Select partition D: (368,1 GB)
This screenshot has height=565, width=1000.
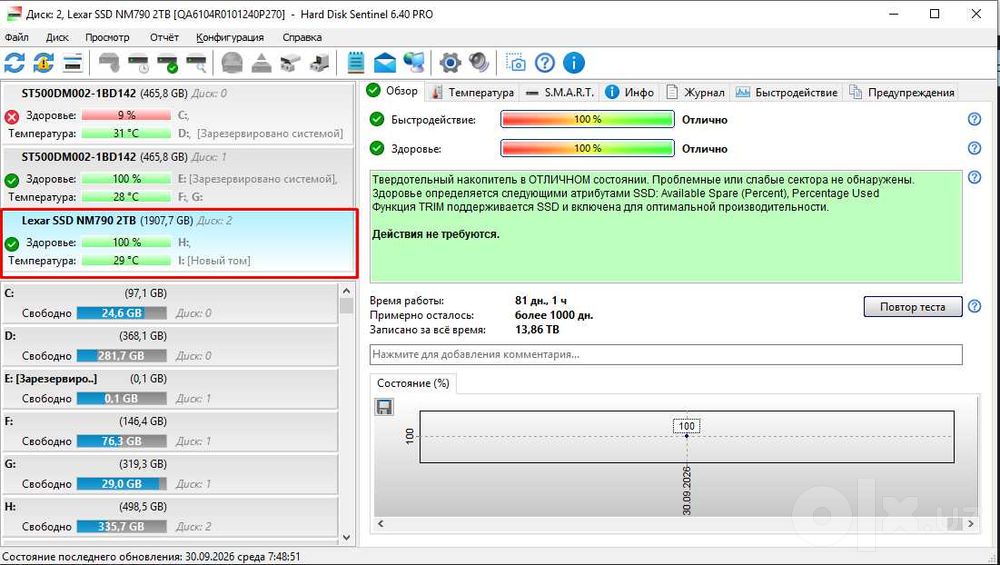pos(170,346)
